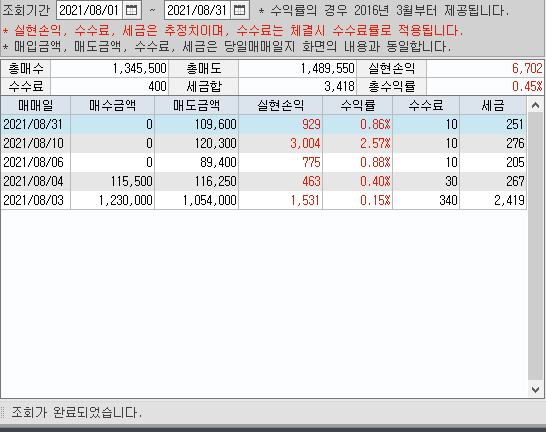Click realized profit 929
Screen dimensions: 546x432
(x=311, y=124)
